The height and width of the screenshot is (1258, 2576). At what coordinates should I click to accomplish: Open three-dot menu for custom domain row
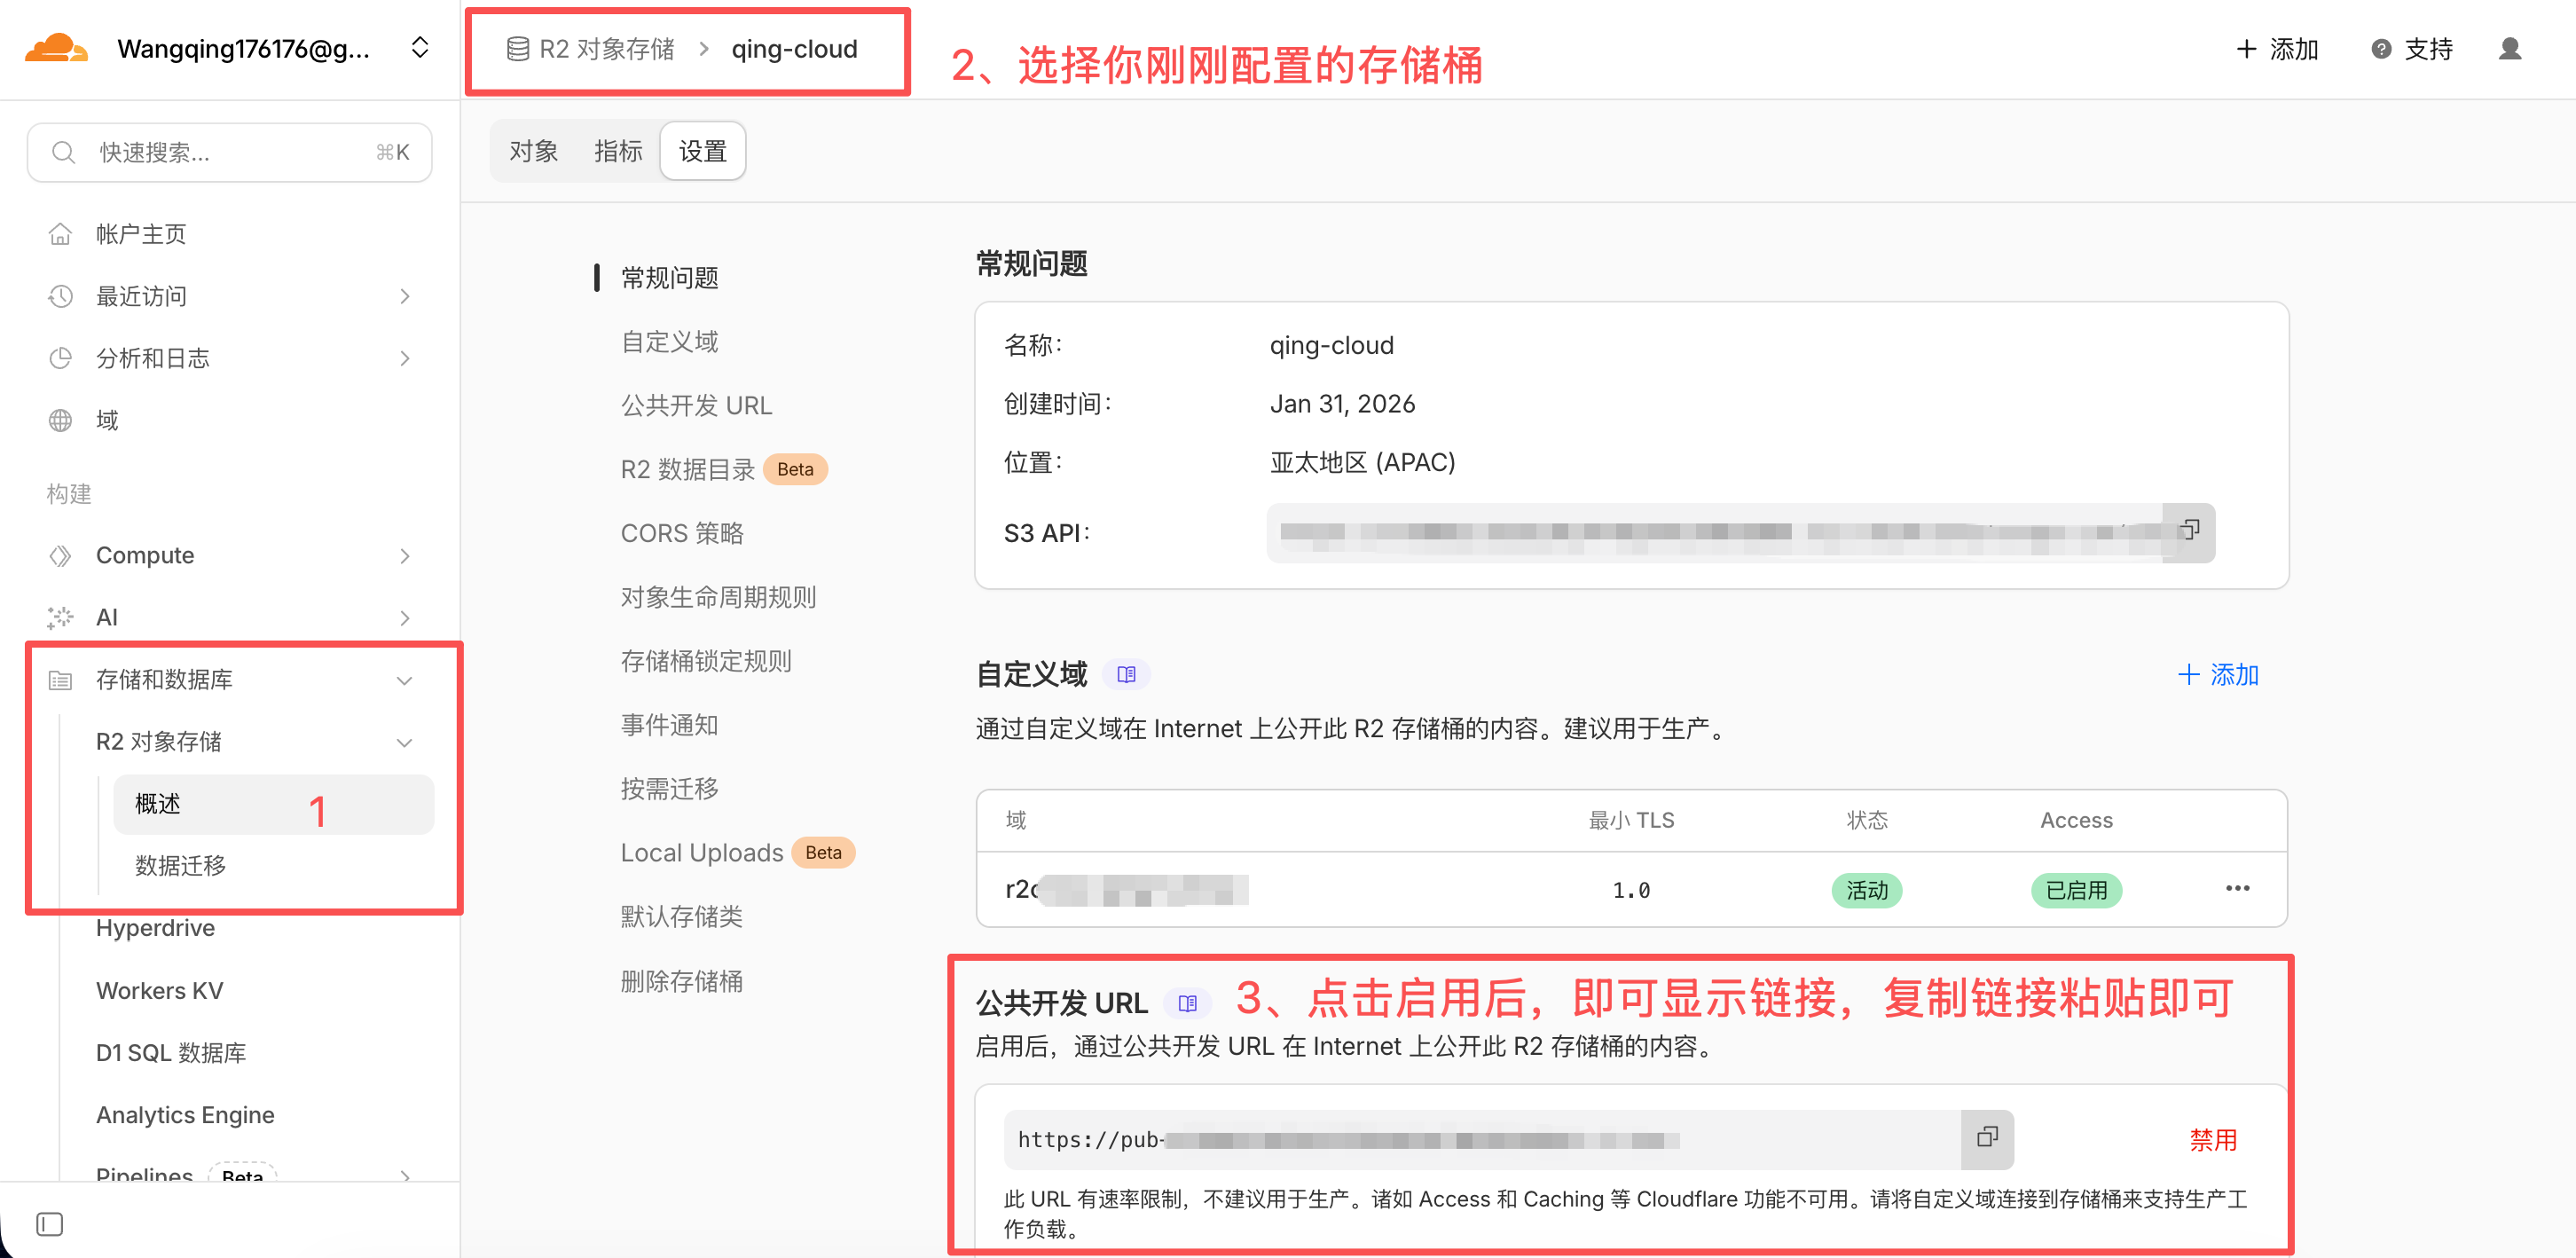(x=2237, y=889)
